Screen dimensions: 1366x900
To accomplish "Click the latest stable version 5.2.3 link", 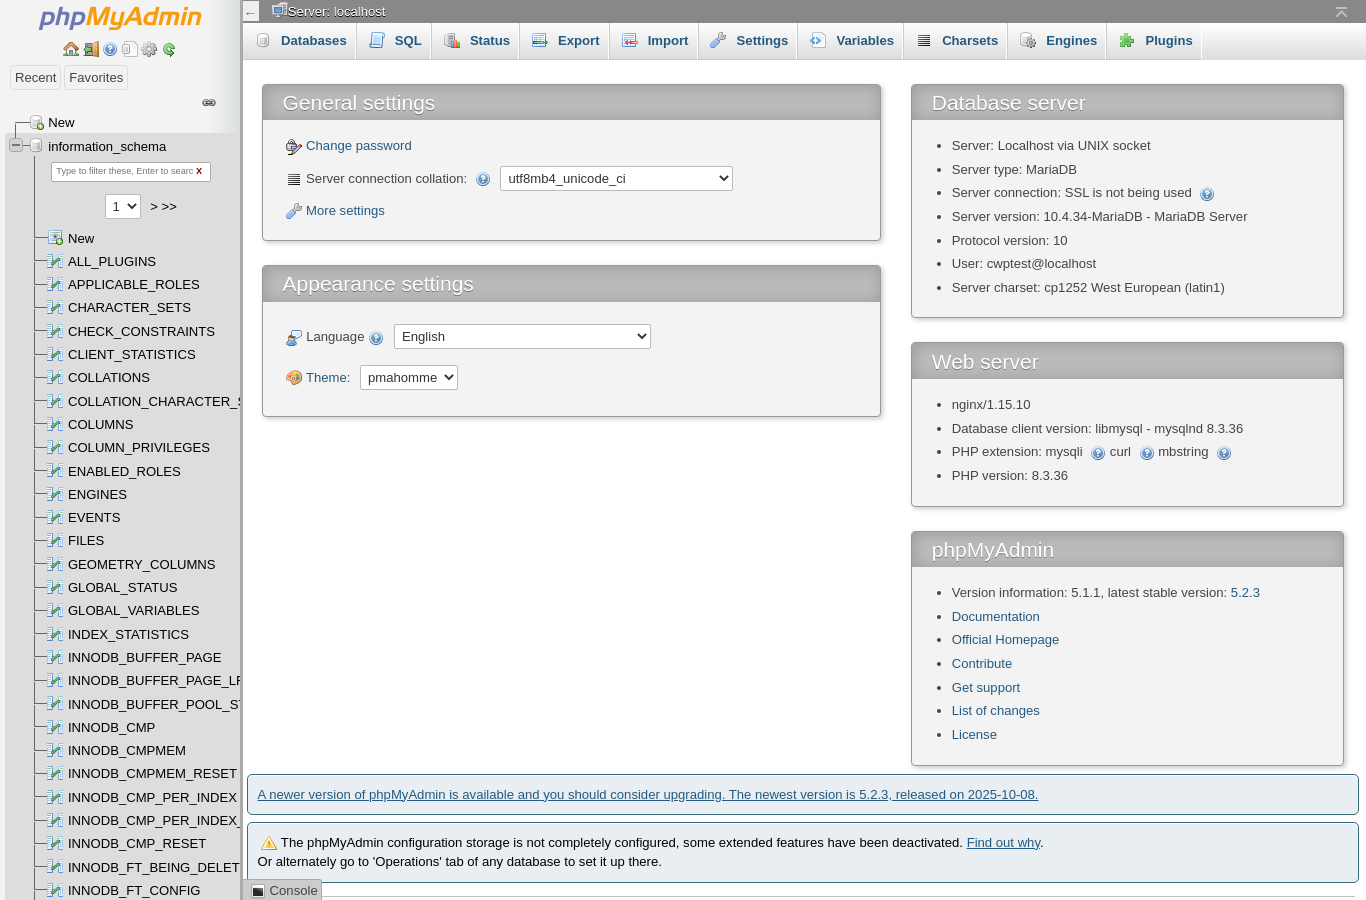I will point(1245,593).
